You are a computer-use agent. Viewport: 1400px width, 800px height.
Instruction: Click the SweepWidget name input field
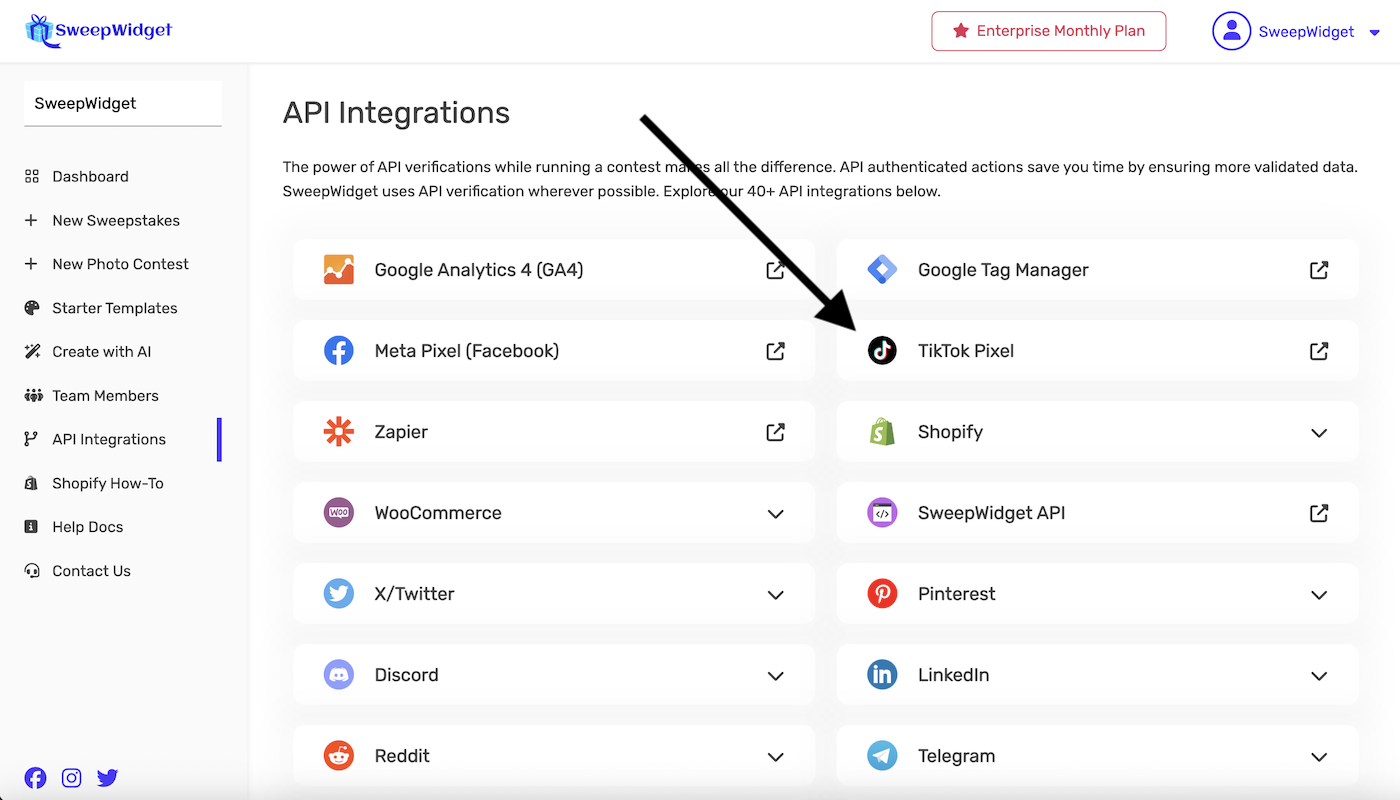point(123,104)
